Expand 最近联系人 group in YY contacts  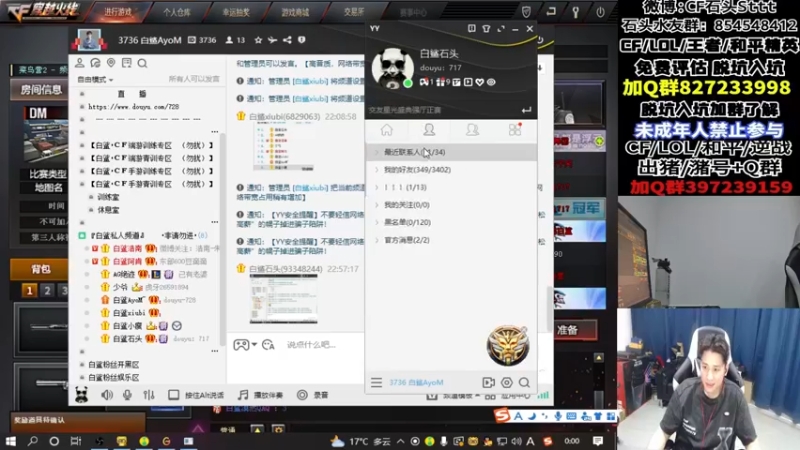click(x=451, y=152)
